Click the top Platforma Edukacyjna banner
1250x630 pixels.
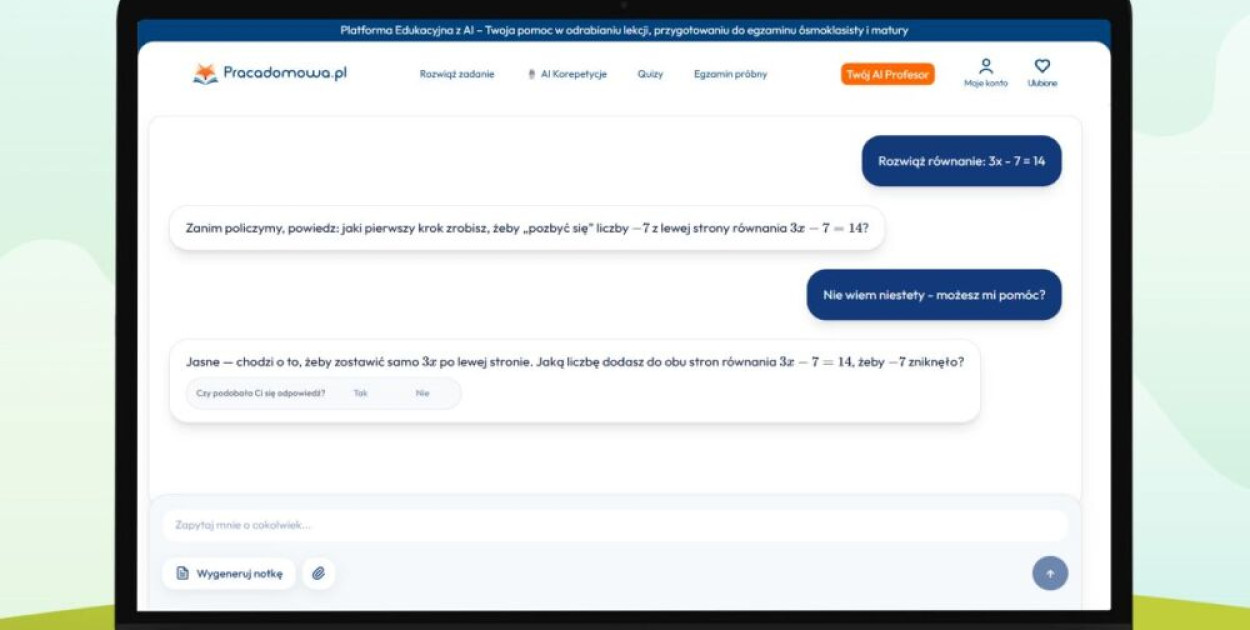coord(624,31)
